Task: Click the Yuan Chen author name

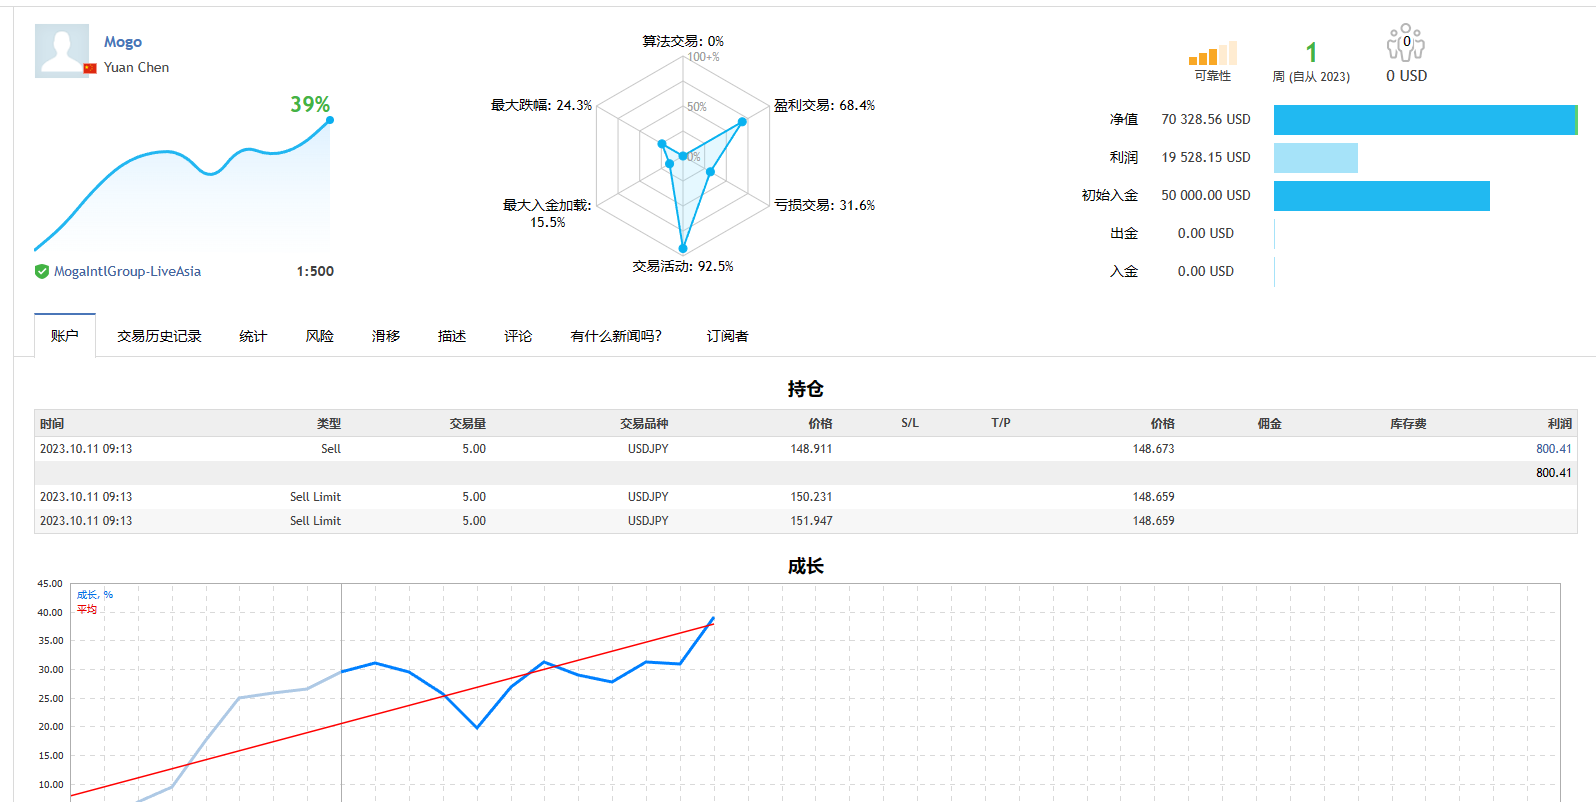Action: pos(136,67)
